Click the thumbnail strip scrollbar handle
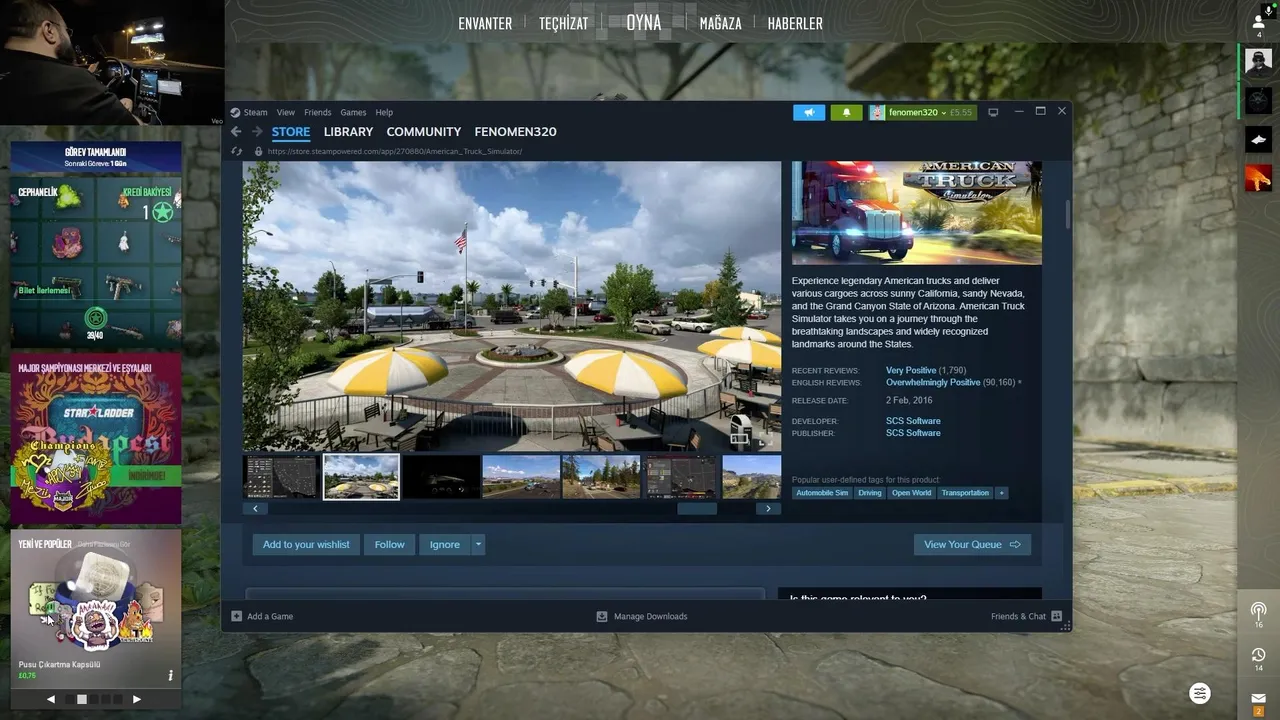This screenshot has height=720, width=1280. point(697,509)
